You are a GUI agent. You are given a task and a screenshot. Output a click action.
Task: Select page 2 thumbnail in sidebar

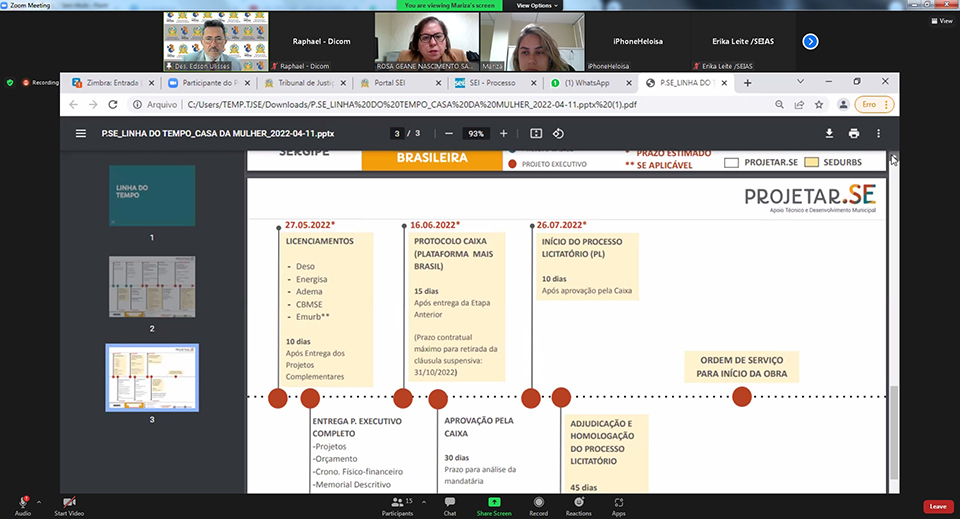click(152, 286)
